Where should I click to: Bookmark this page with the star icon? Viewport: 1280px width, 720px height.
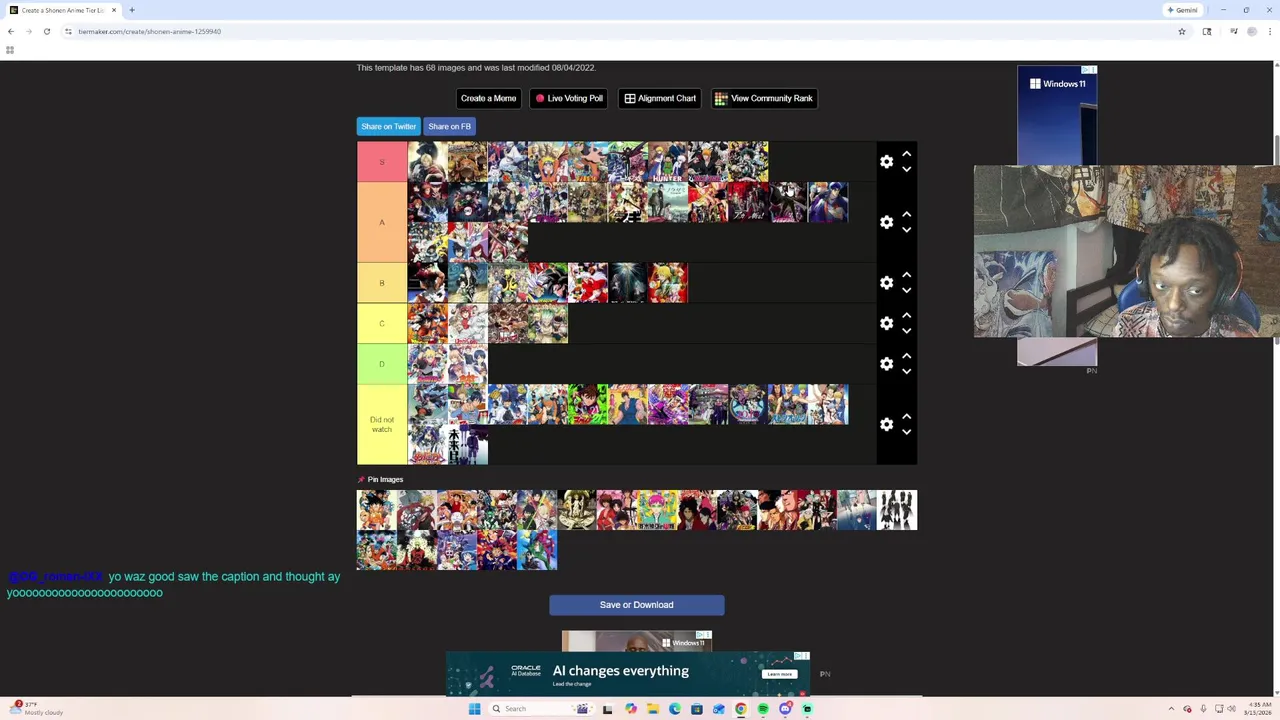coord(1181,31)
